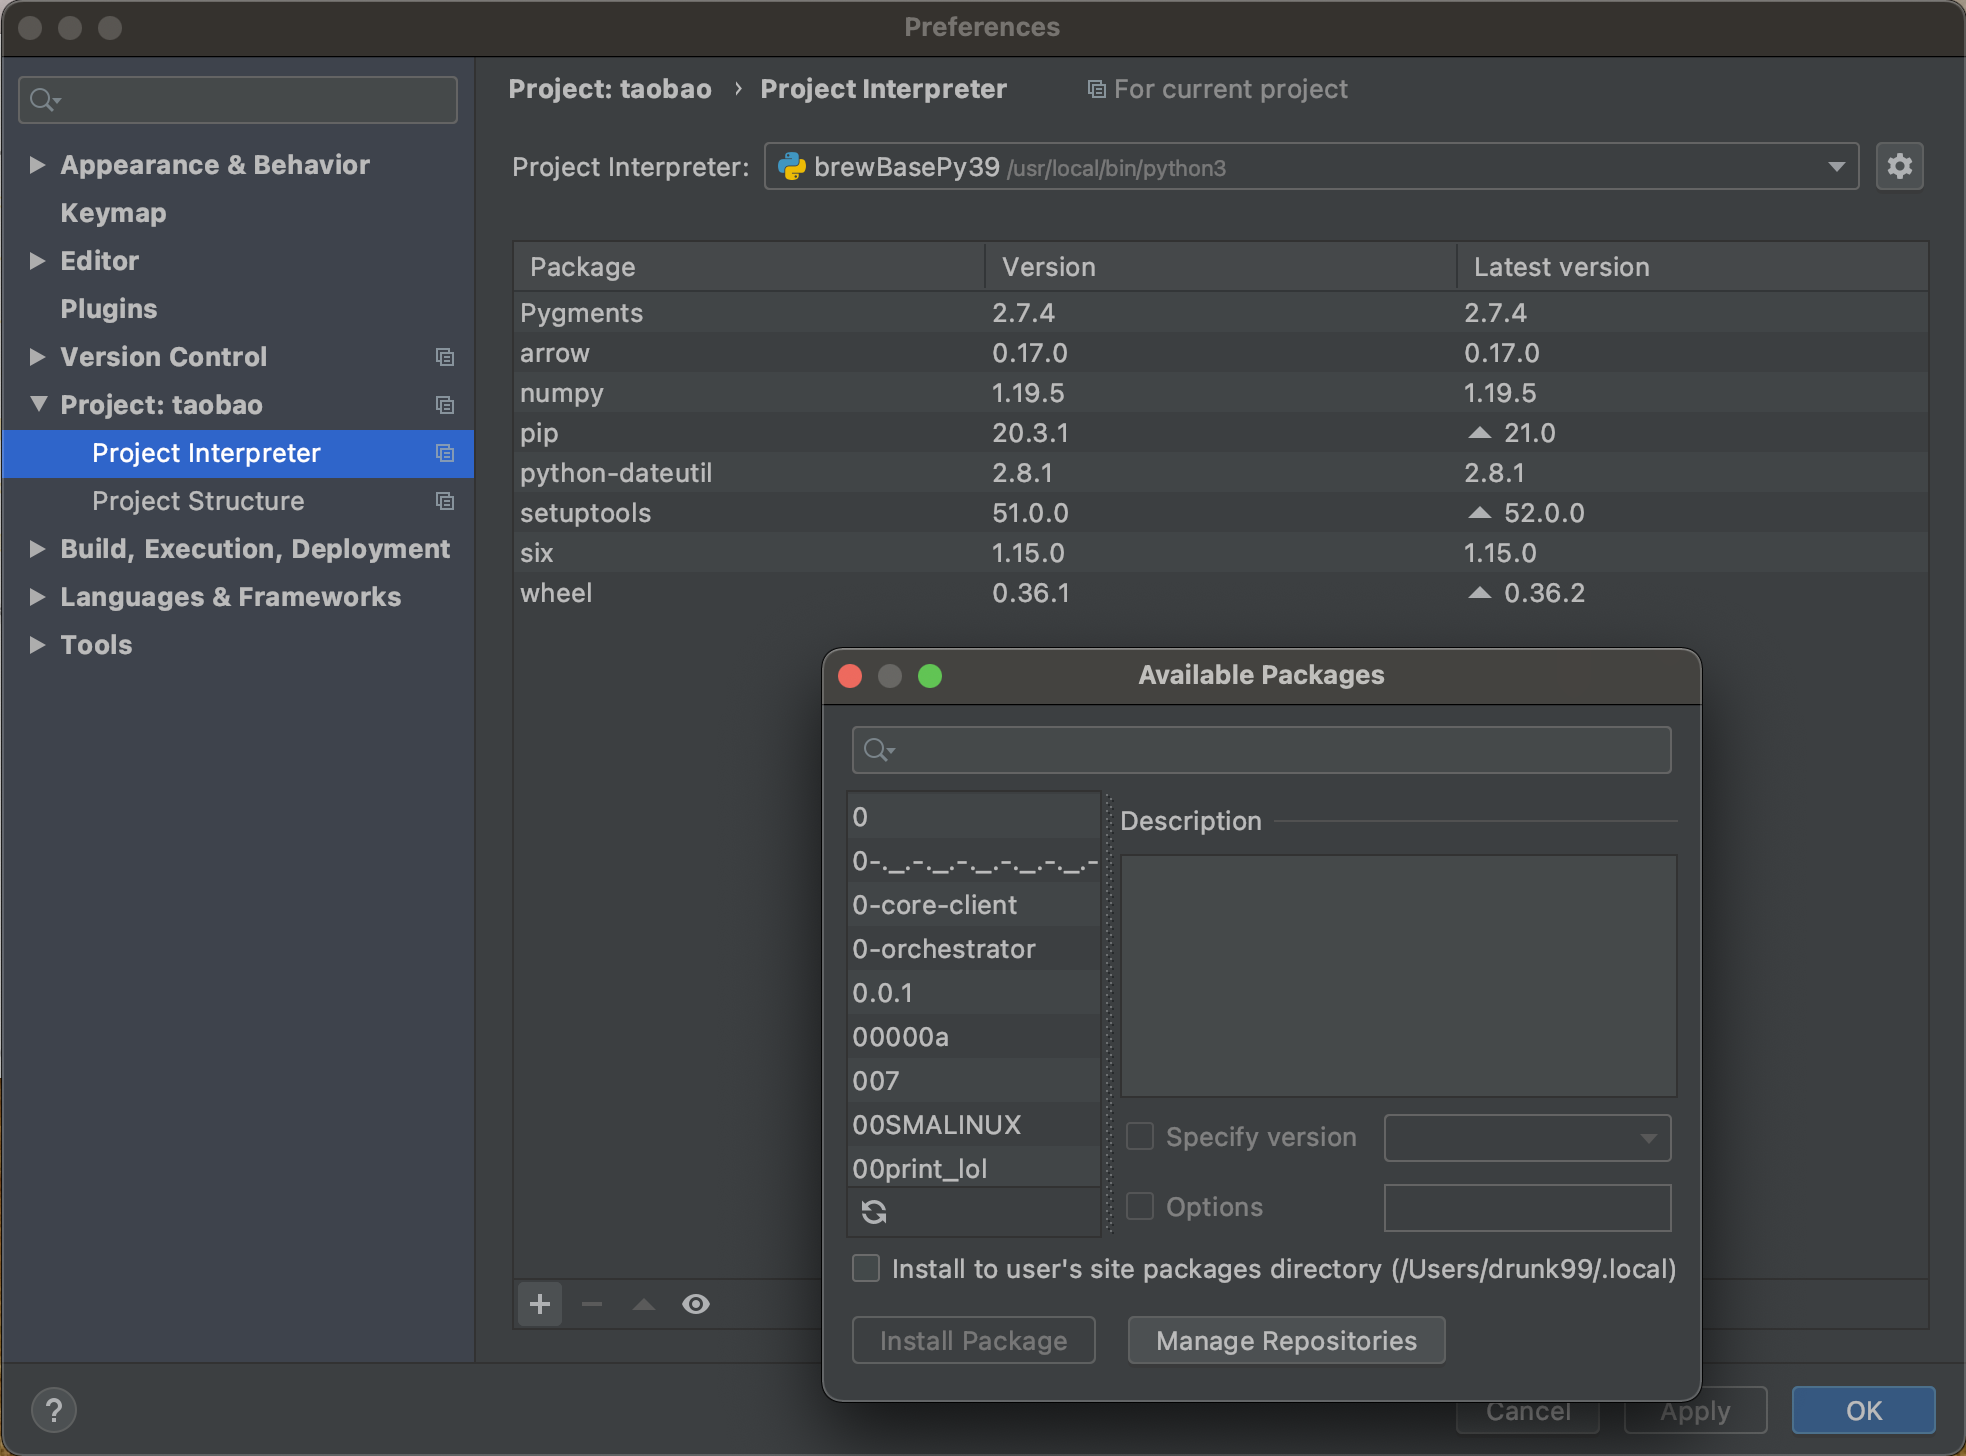Open the Project Interpreter dropdown
The image size is (1966, 1456).
click(1836, 167)
